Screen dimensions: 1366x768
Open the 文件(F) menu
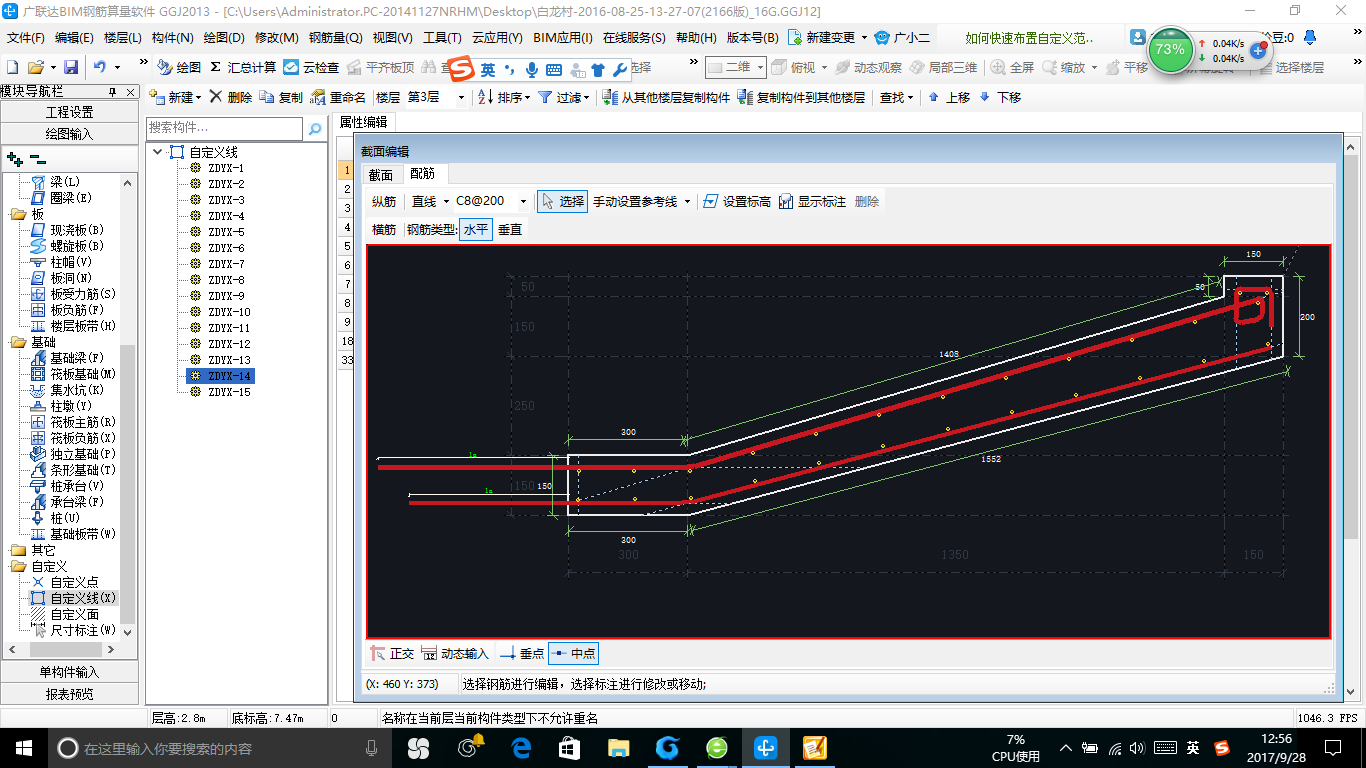(x=27, y=38)
